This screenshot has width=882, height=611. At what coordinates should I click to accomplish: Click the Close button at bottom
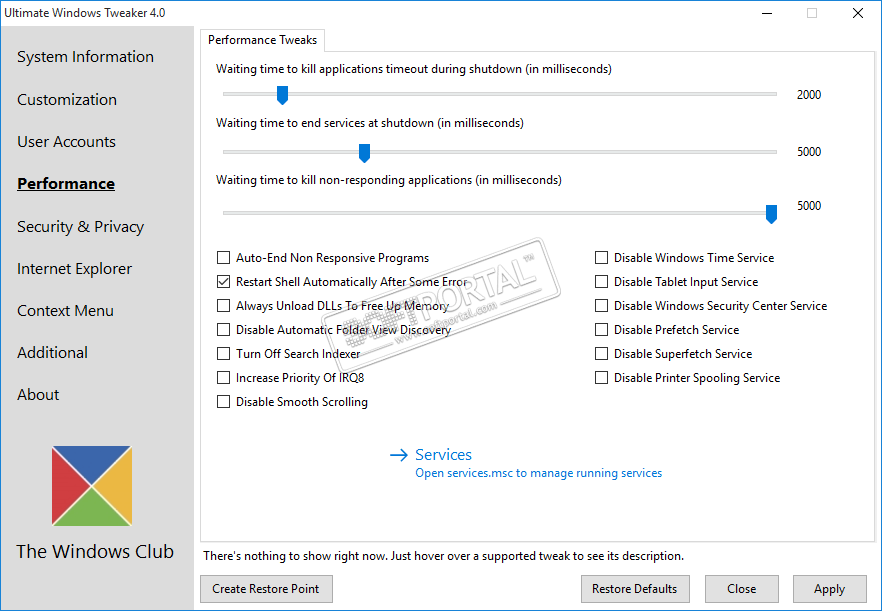[741, 589]
